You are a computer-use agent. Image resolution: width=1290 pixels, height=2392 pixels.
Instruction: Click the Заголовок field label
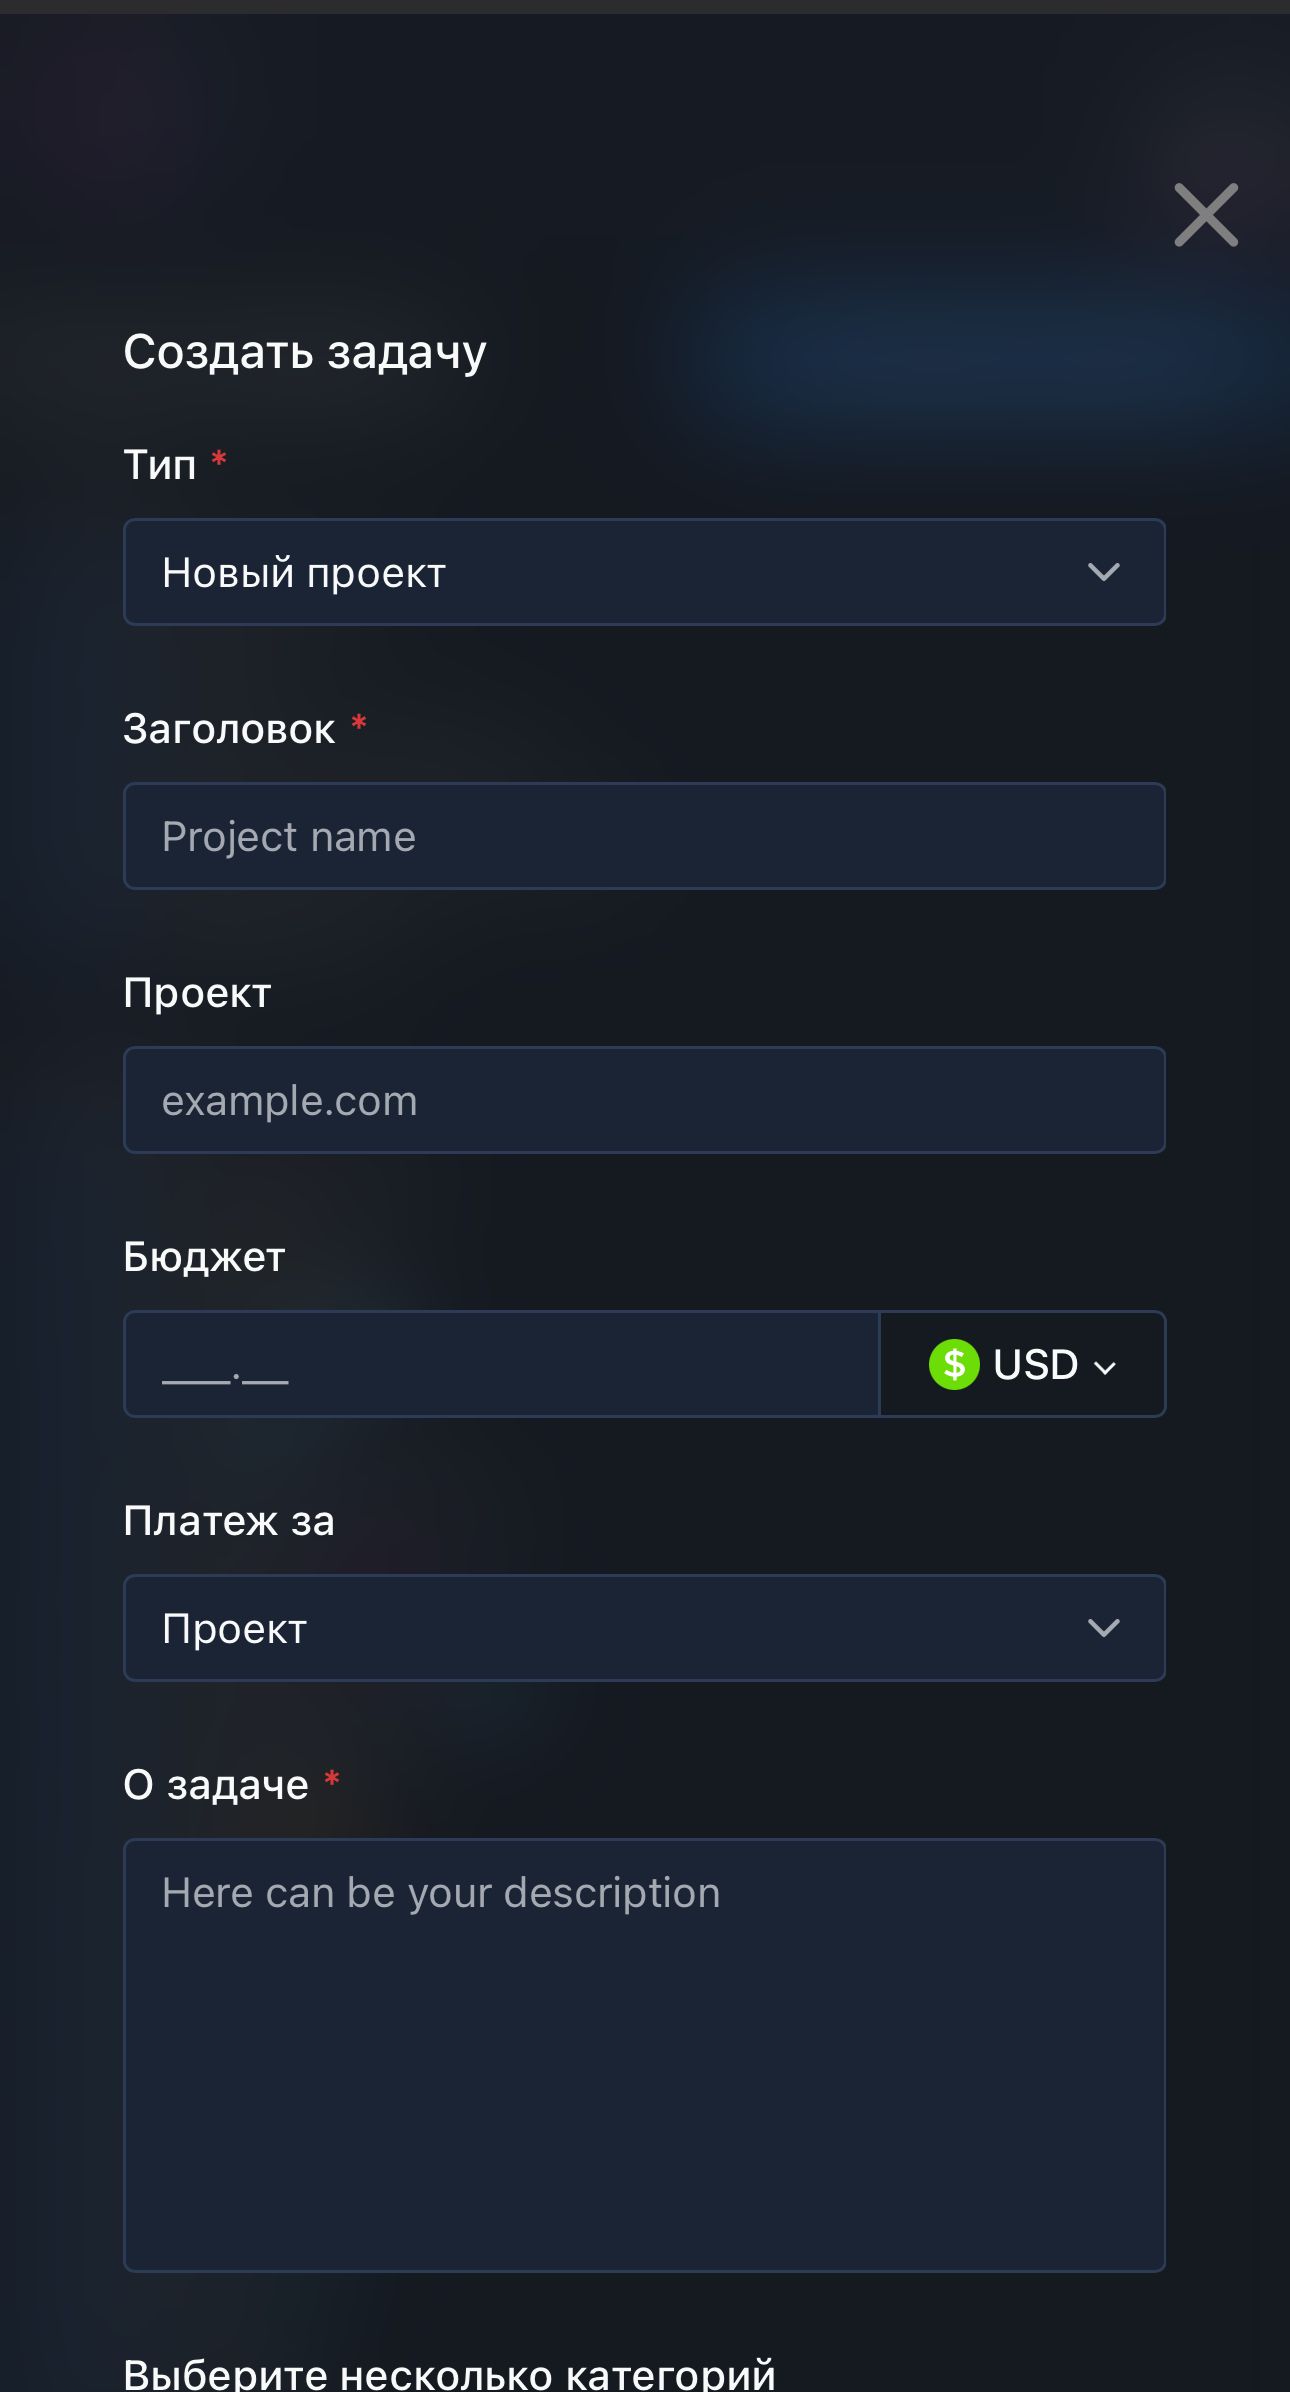[x=230, y=729]
